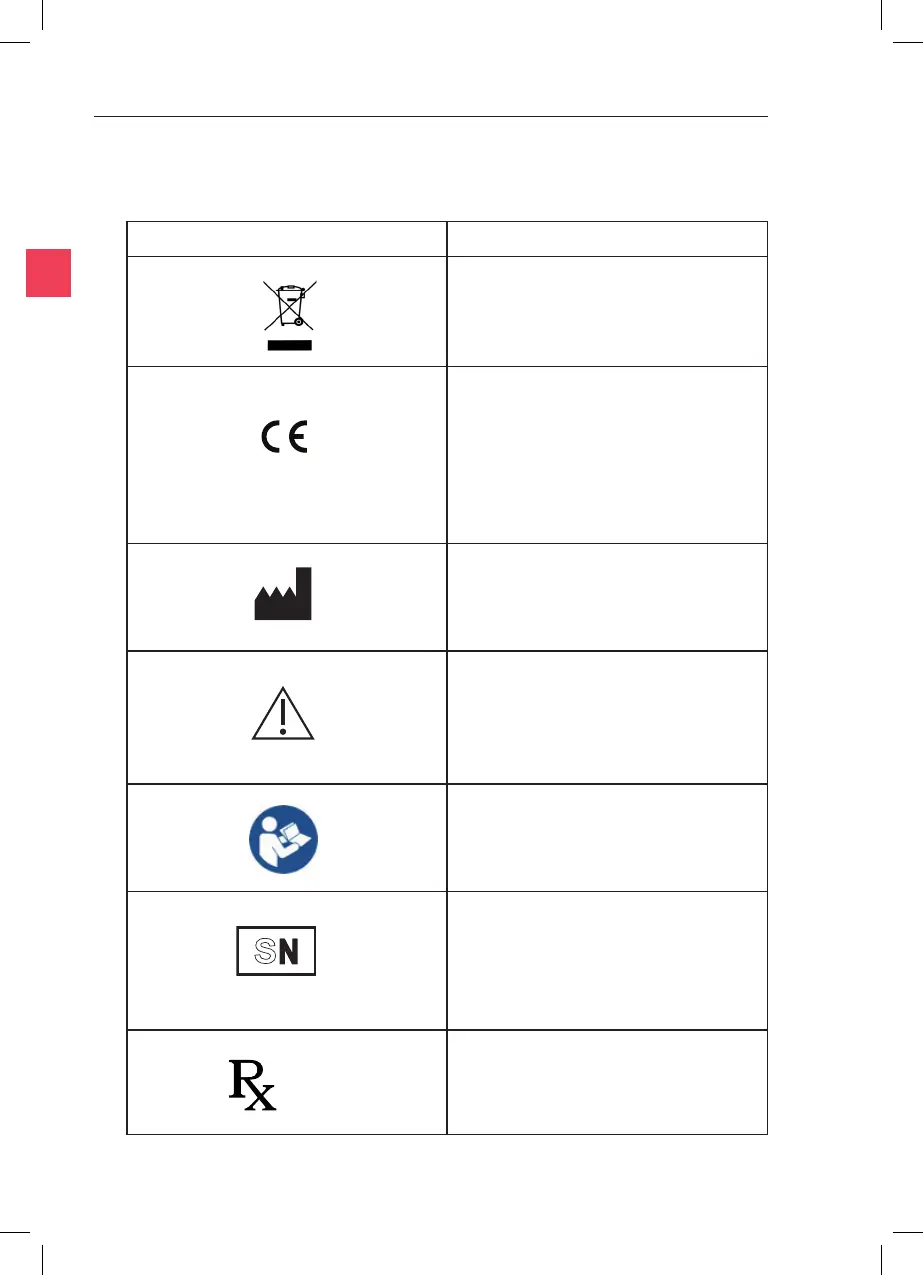Viewport: 923px width, 1275px height.
Task: Click the blank cell beside the SN symbol
Action: pyautogui.click(x=607, y=960)
